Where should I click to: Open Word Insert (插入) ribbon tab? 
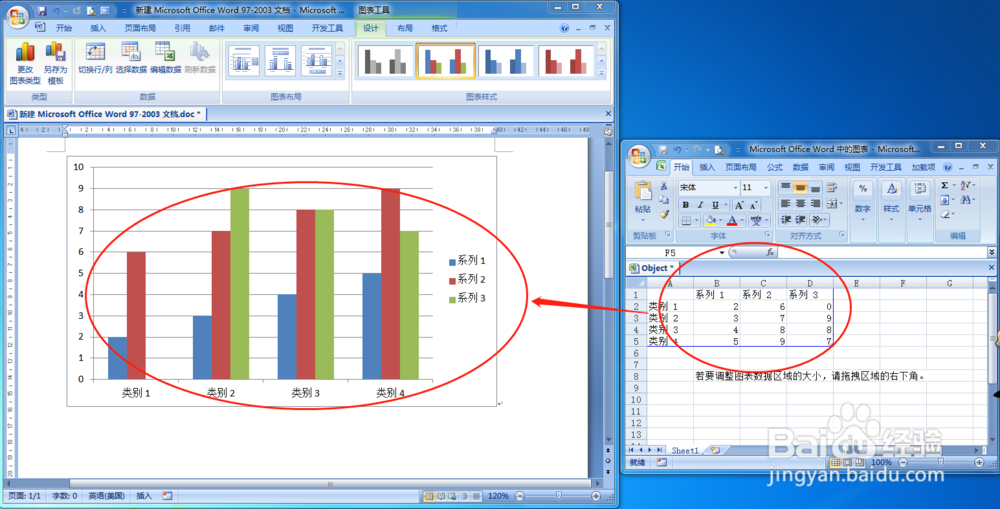click(x=98, y=28)
